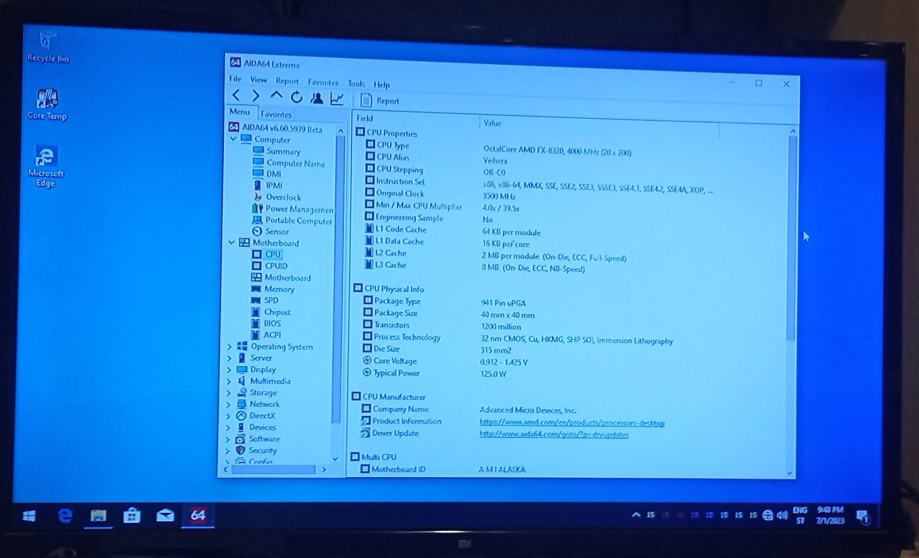Viewport: 919px width, 558px height.
Task: Expand the Devices node
Action: [229, 427]
